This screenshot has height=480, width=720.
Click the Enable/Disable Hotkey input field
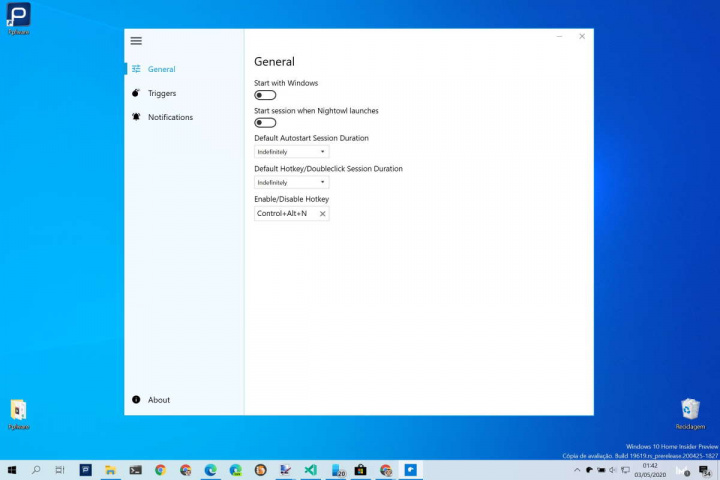coord(284,214)
